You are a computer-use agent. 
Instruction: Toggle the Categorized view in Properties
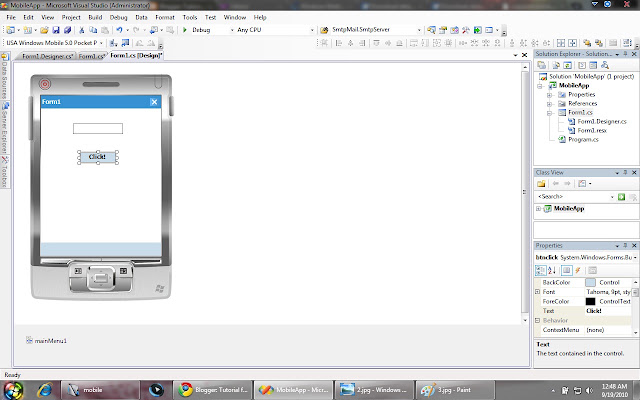coord(540,270)
